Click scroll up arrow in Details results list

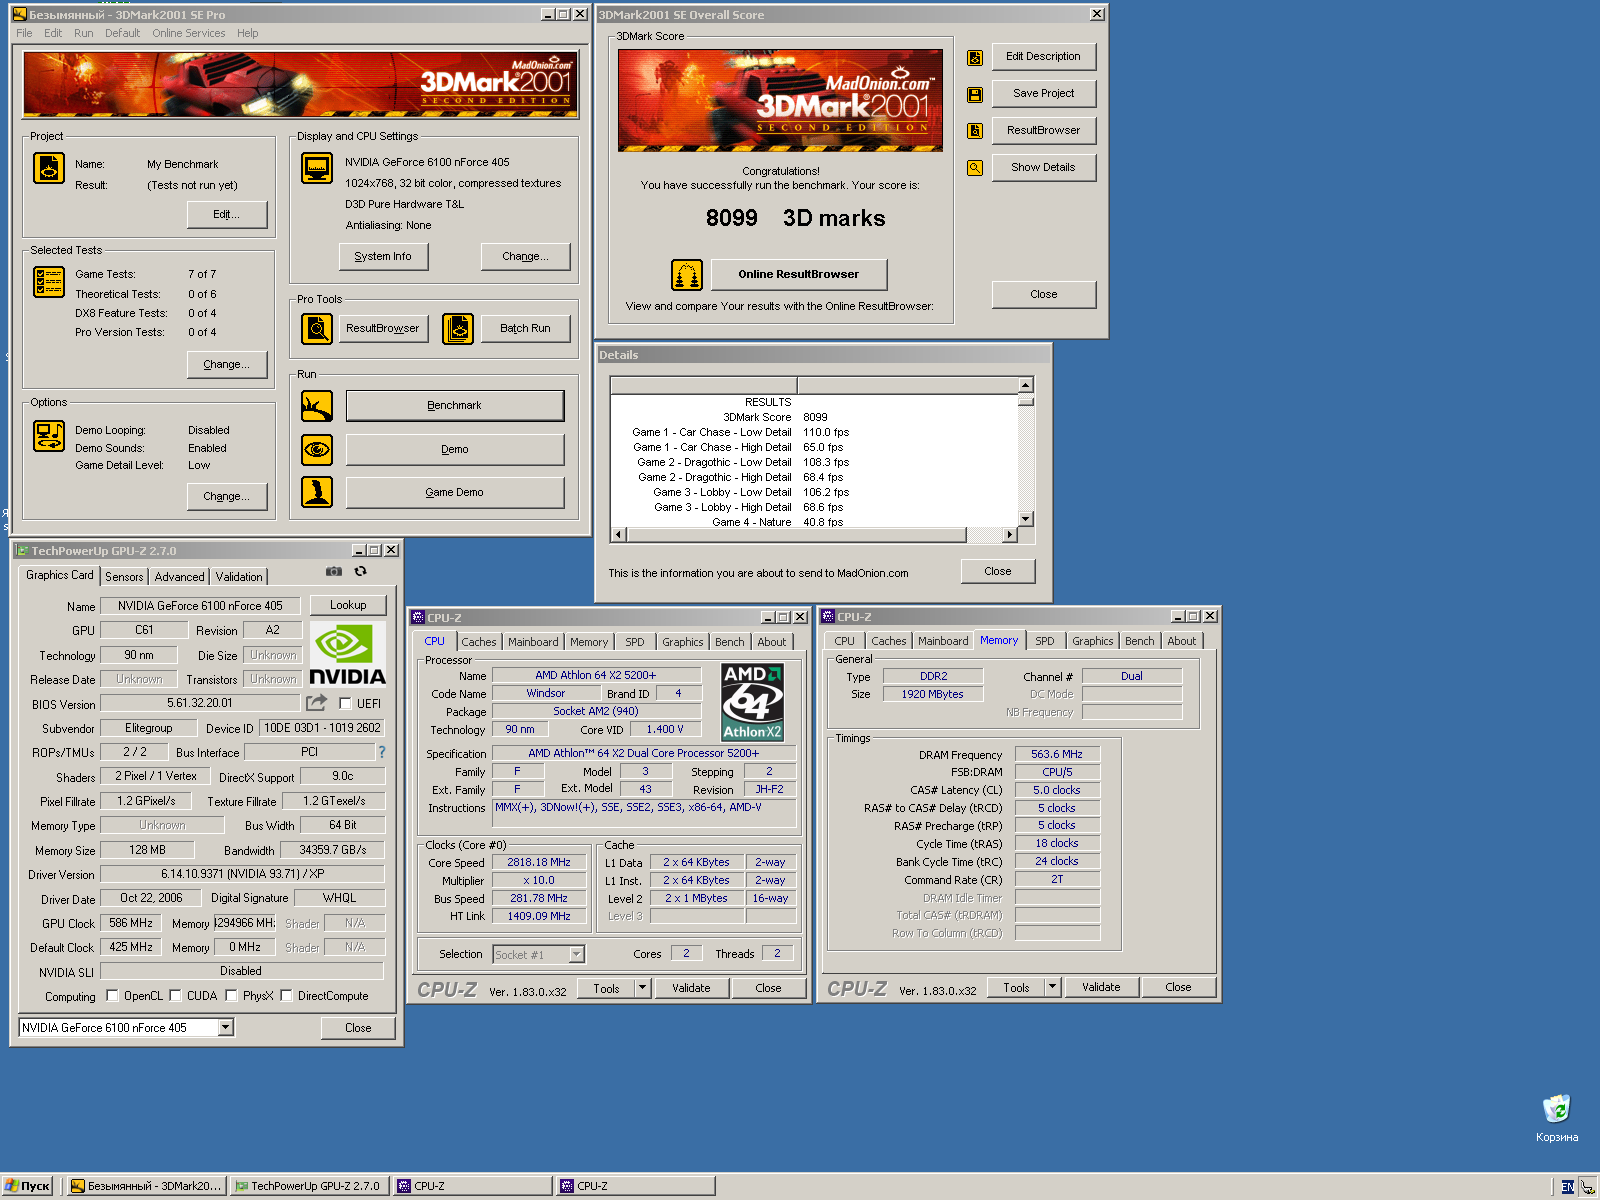click(x=1025, y=385)
